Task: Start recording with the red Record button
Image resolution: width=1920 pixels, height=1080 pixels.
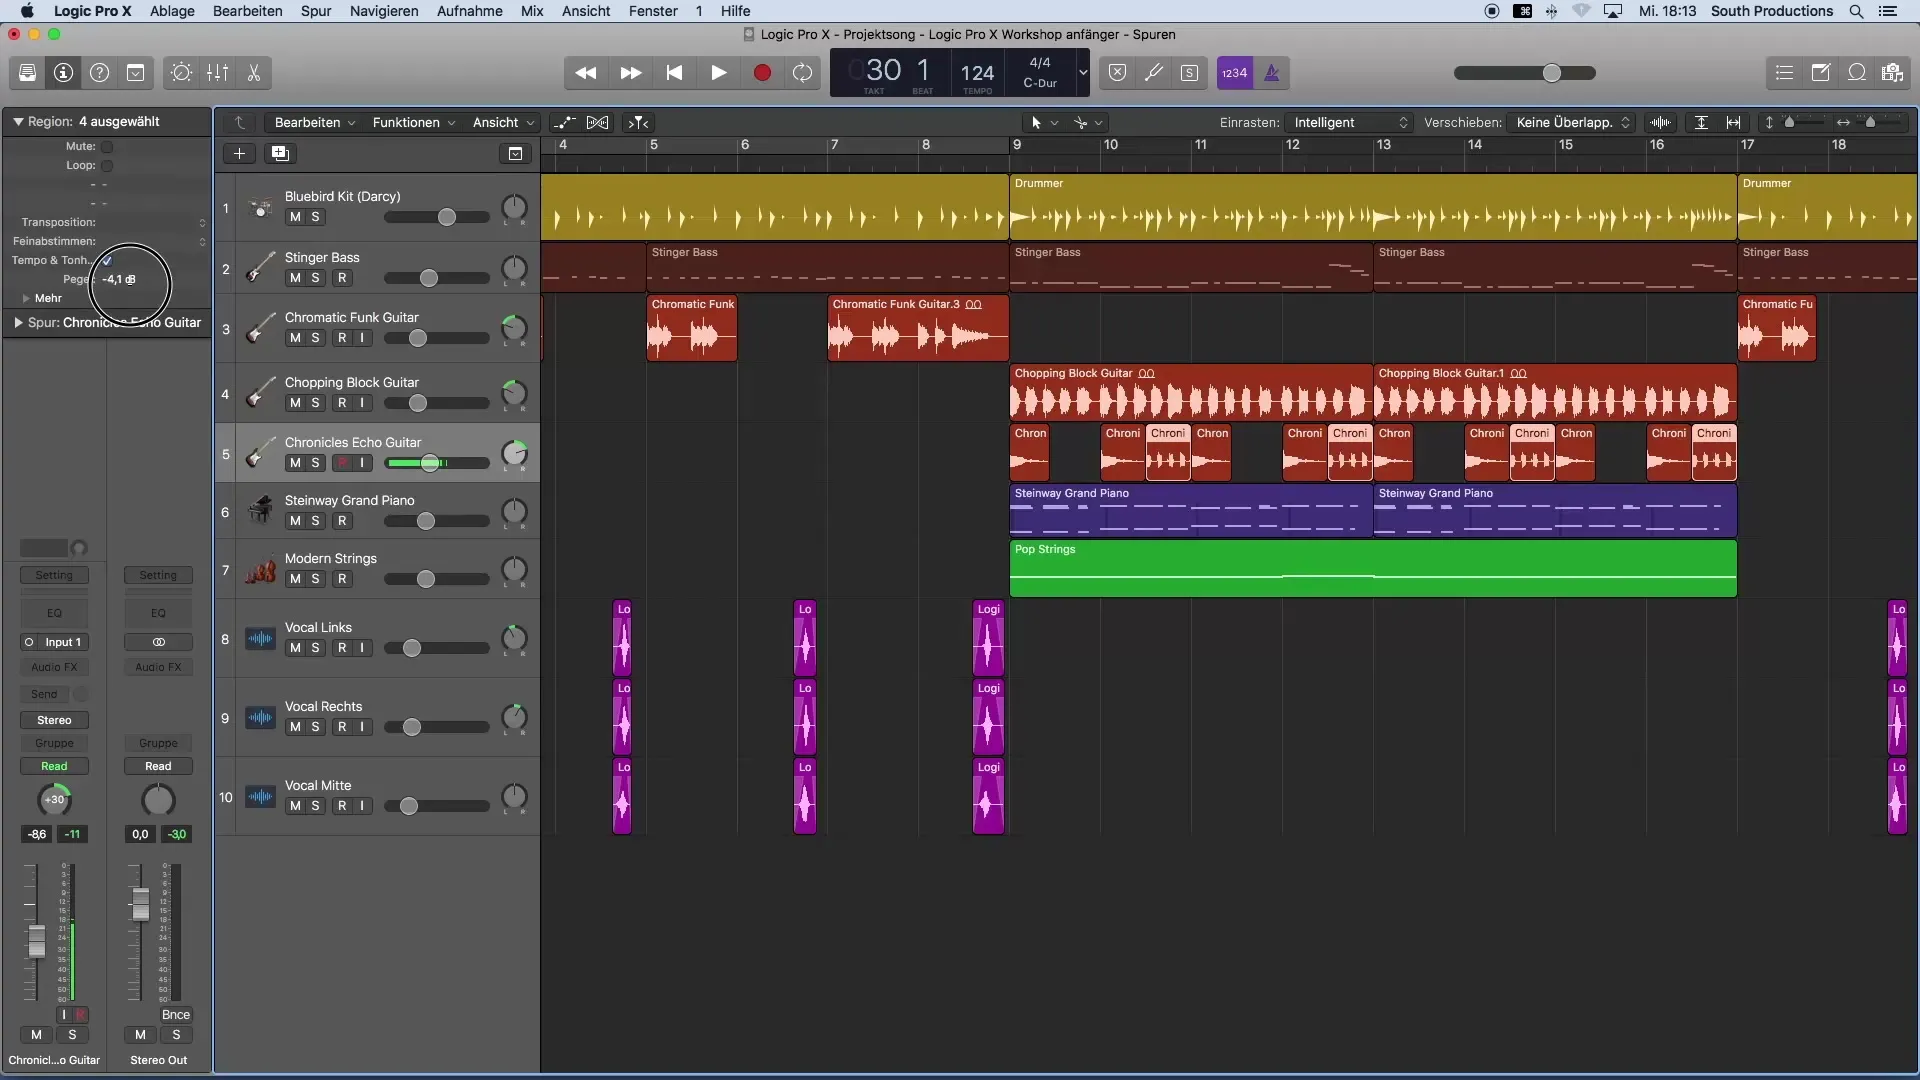Action: coord(762,73)
